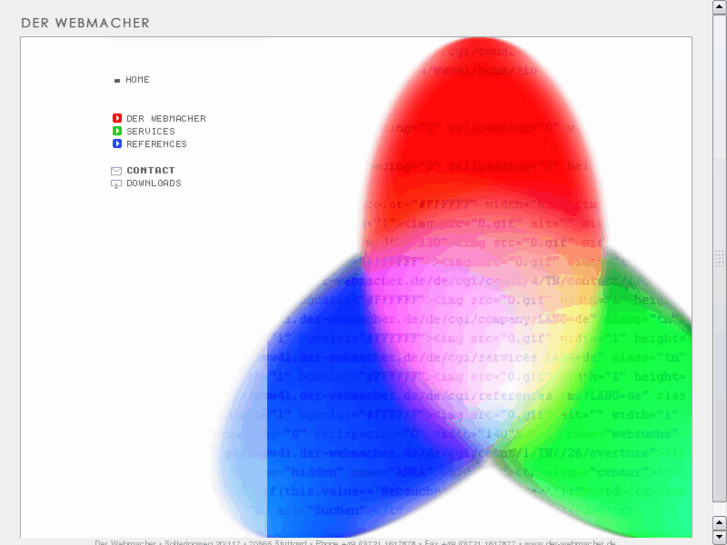
Task: Open the DOWNLOADS page link
Action: [x=153, y=183]
